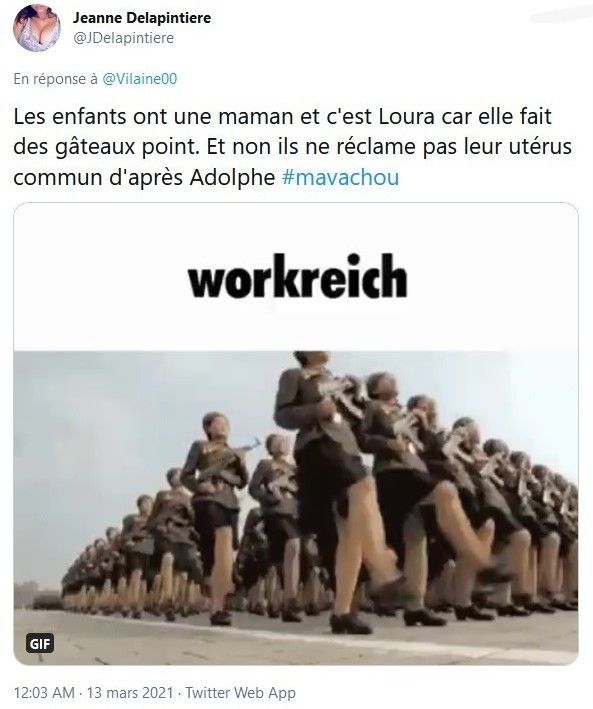The image size is (593, 709).
Task: Visit the @JDelapintiere handle link
Action: pos(123,38)
